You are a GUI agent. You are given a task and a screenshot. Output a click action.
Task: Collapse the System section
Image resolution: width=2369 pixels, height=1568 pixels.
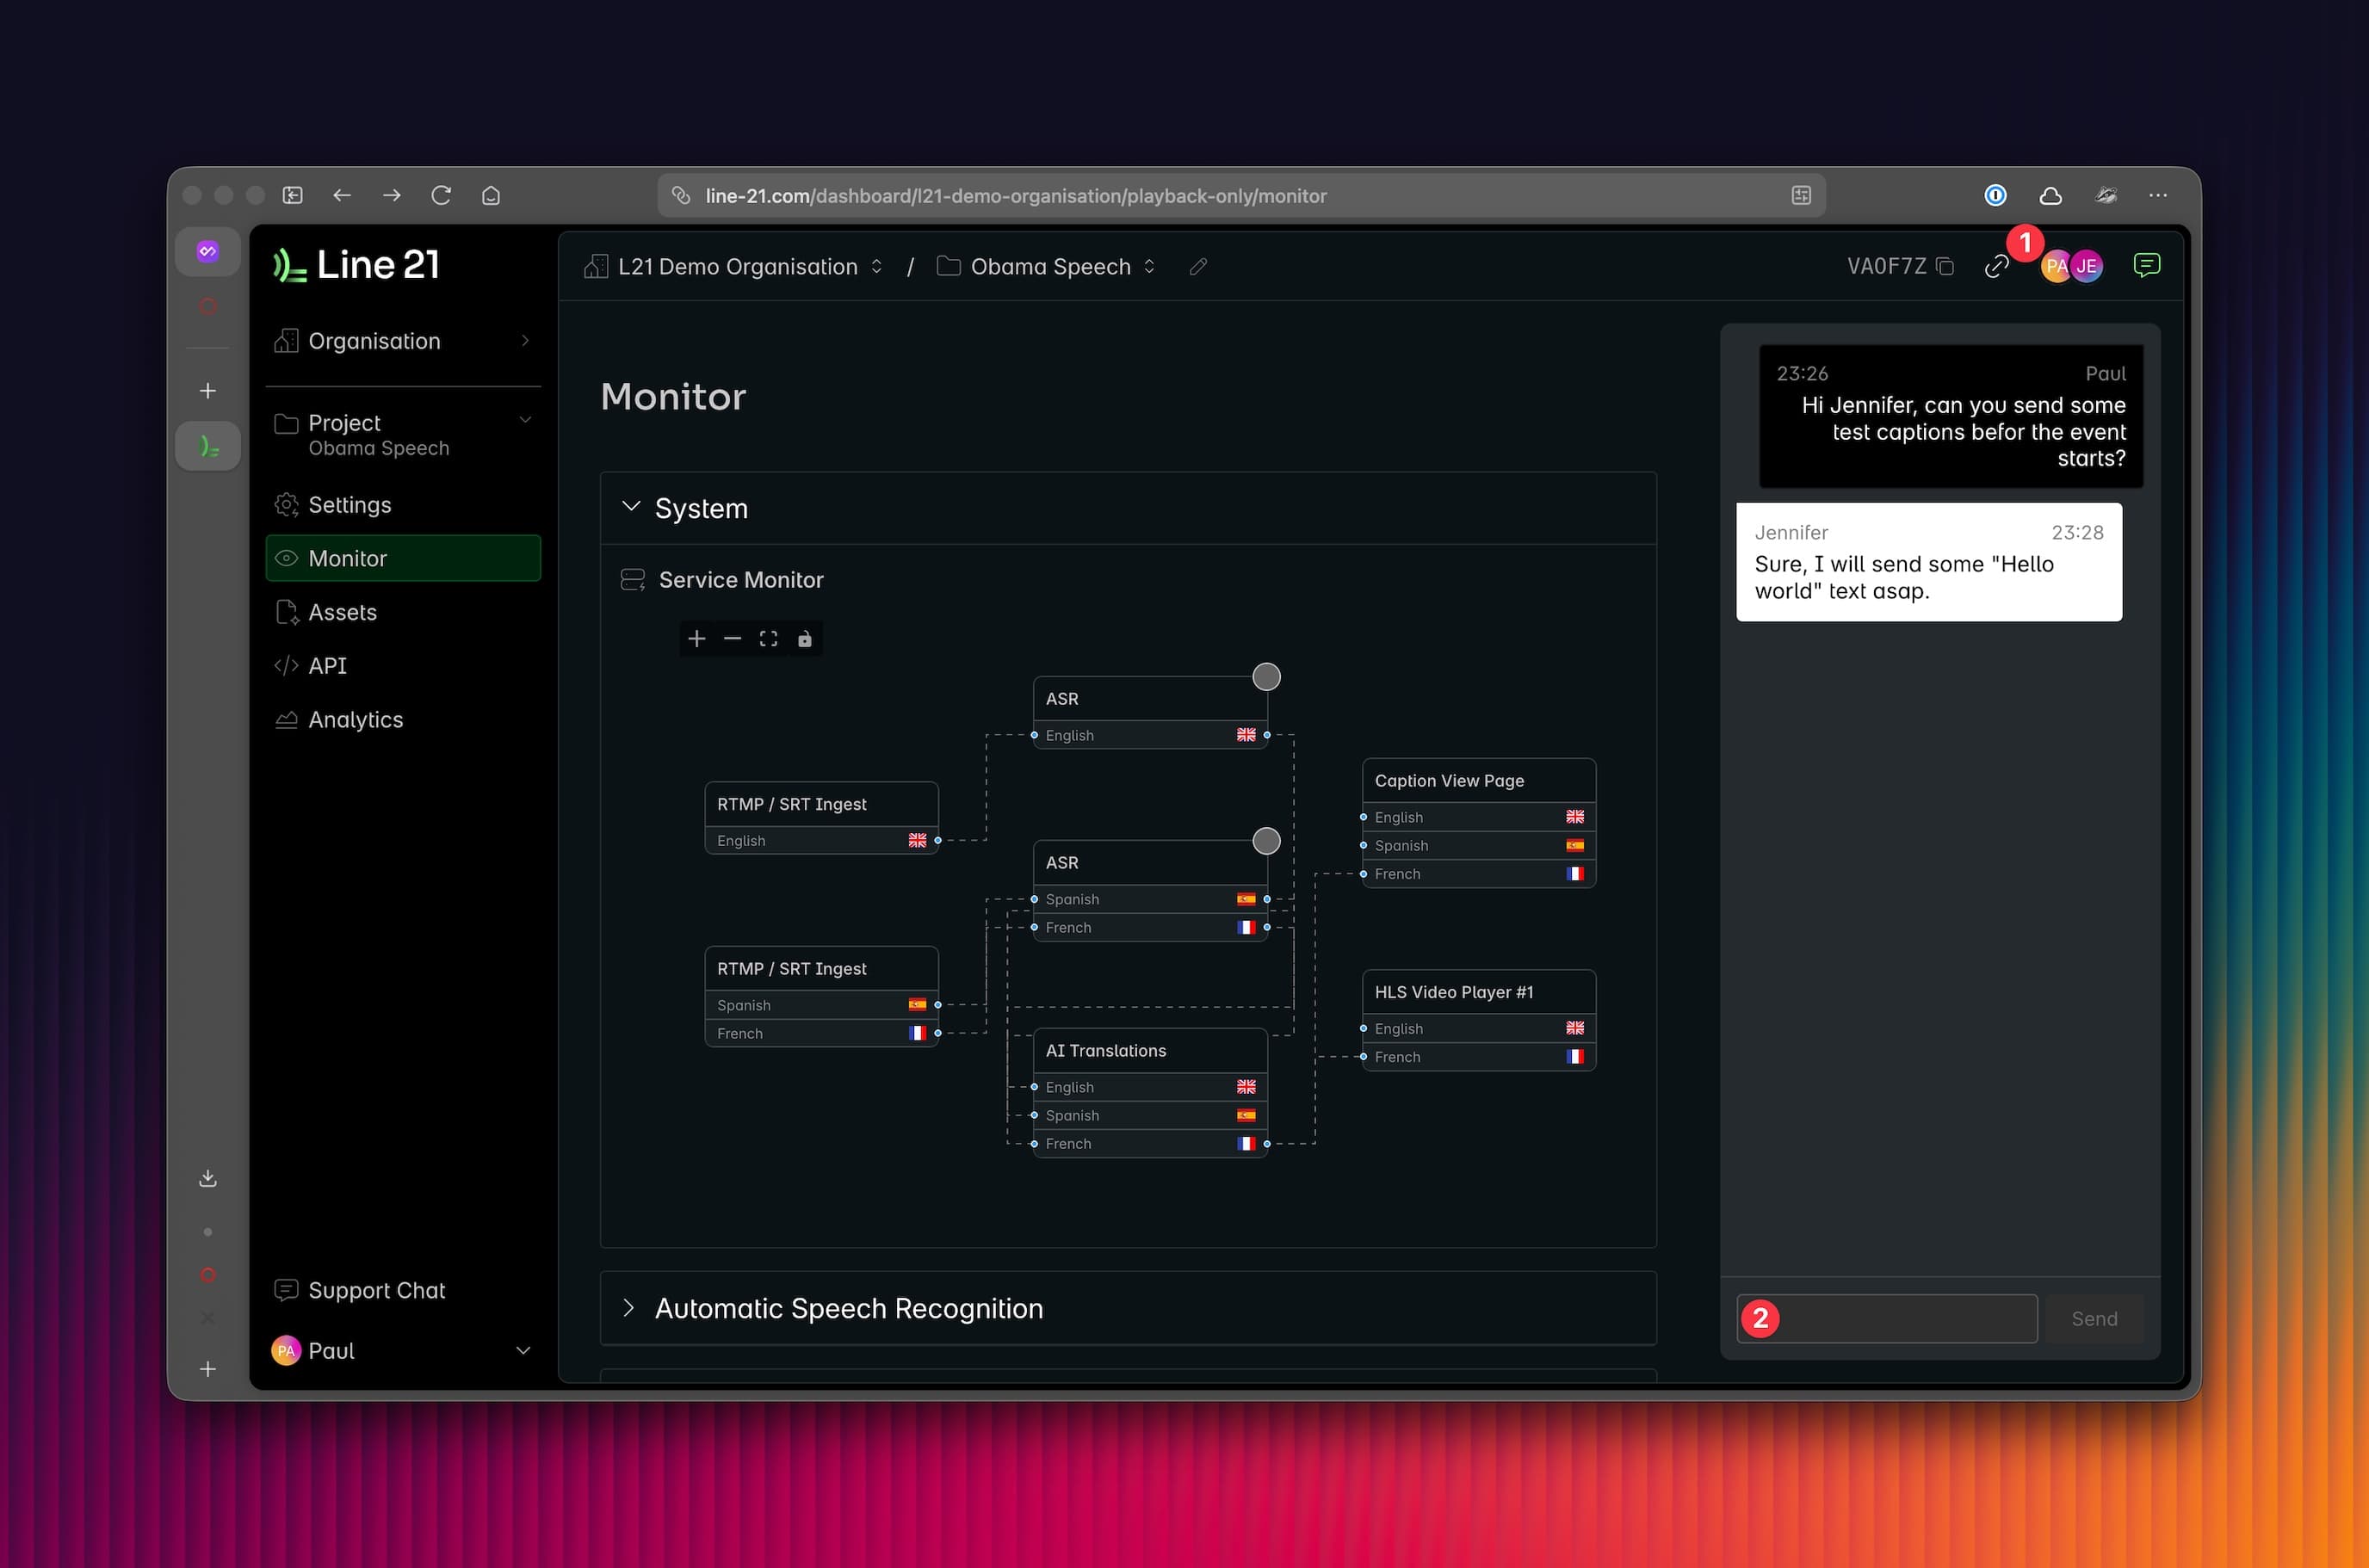[631, 508]
